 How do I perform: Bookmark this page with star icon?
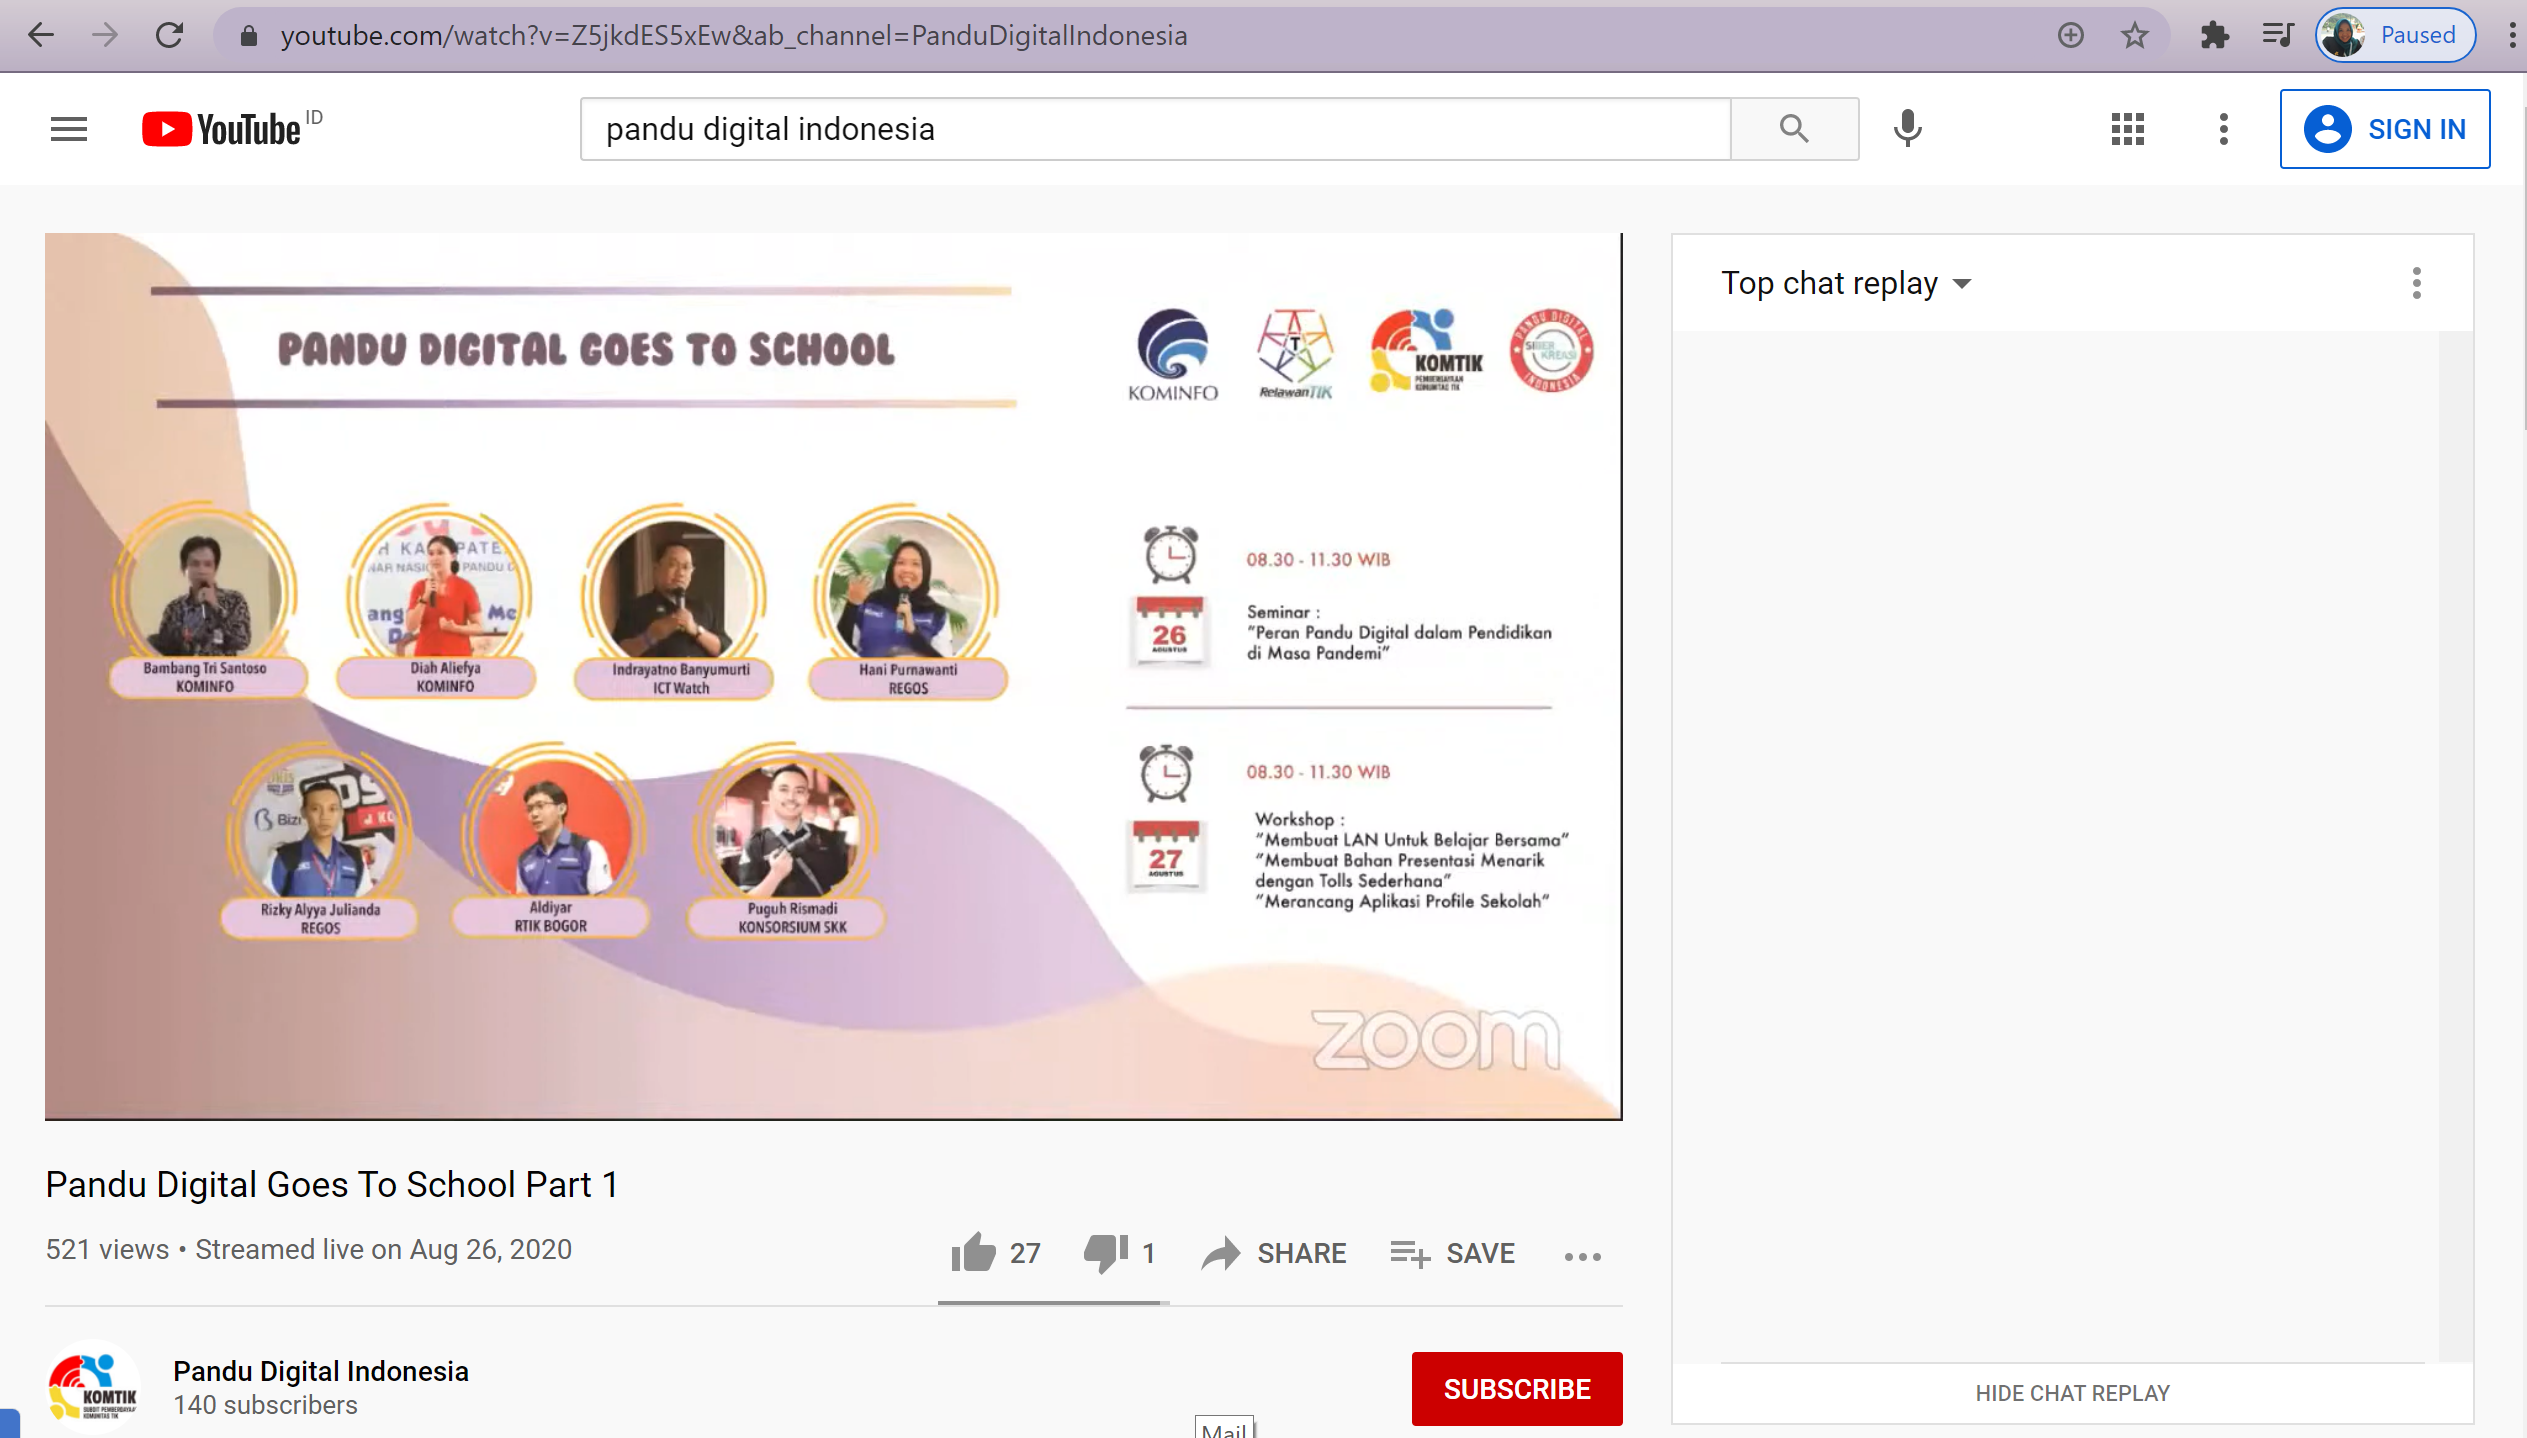2134,36
